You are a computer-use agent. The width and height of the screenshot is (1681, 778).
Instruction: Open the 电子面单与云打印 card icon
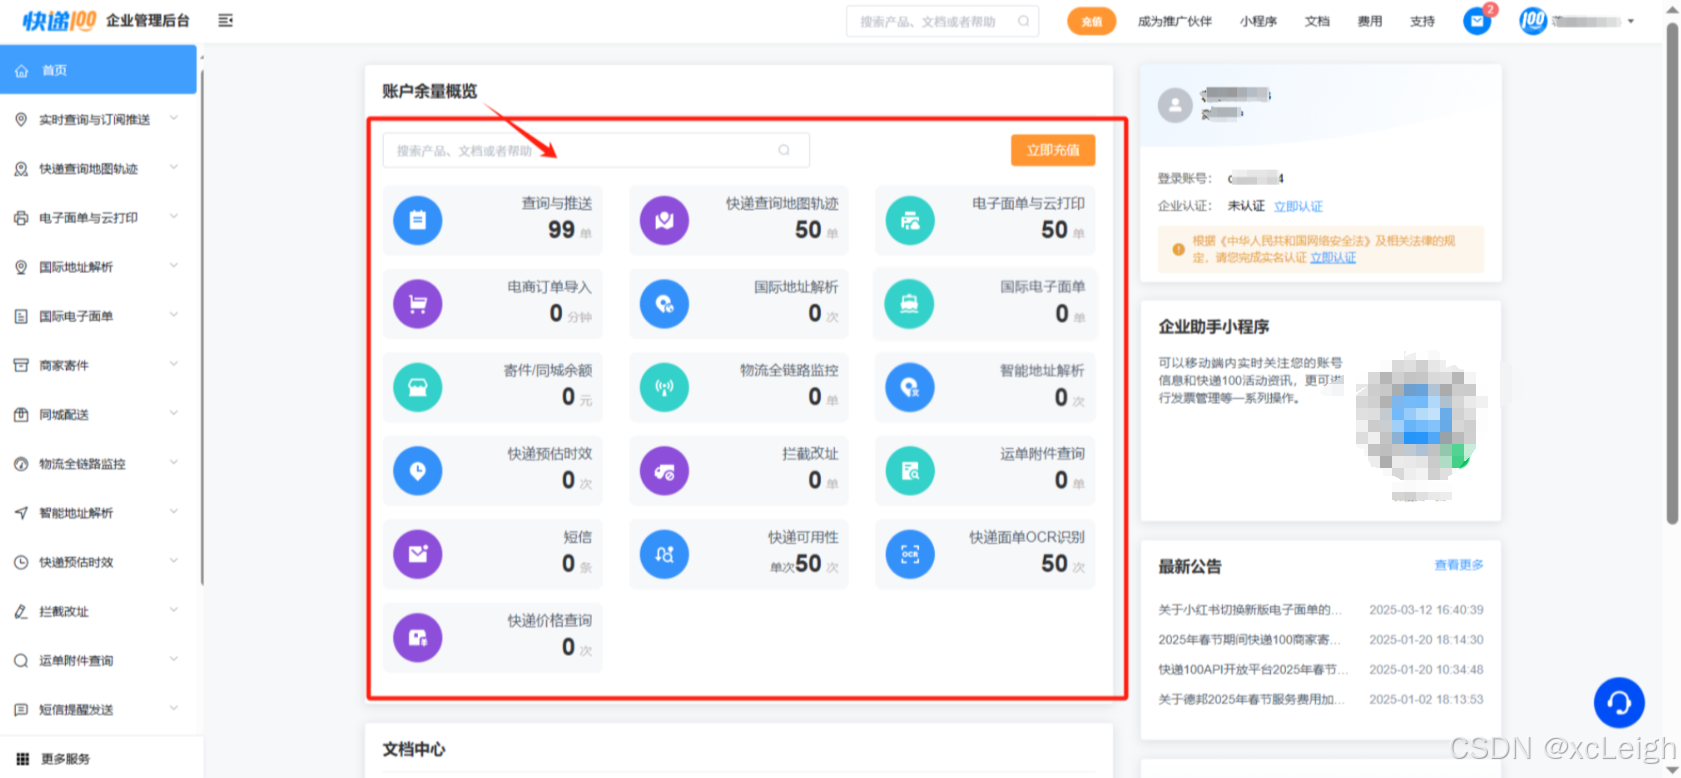click(910, 220)
